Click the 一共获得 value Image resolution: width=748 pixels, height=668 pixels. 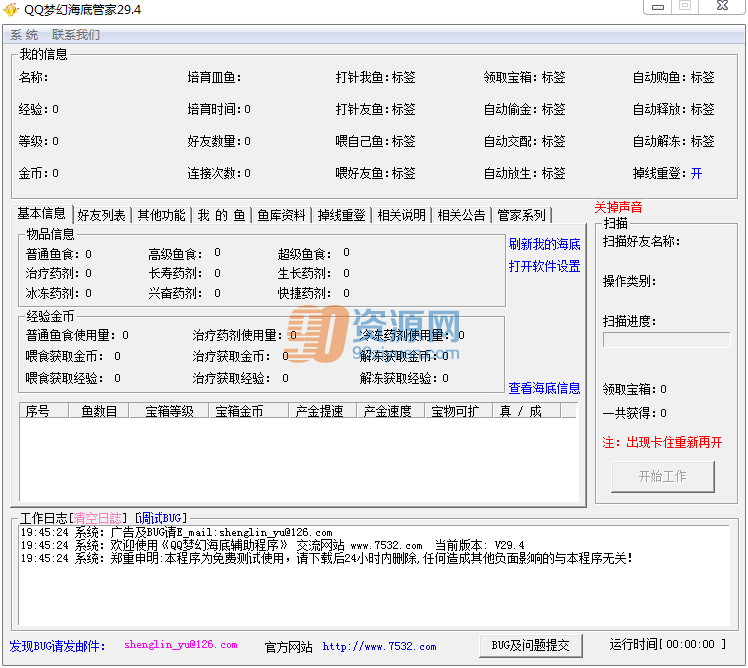click(663, 413)
